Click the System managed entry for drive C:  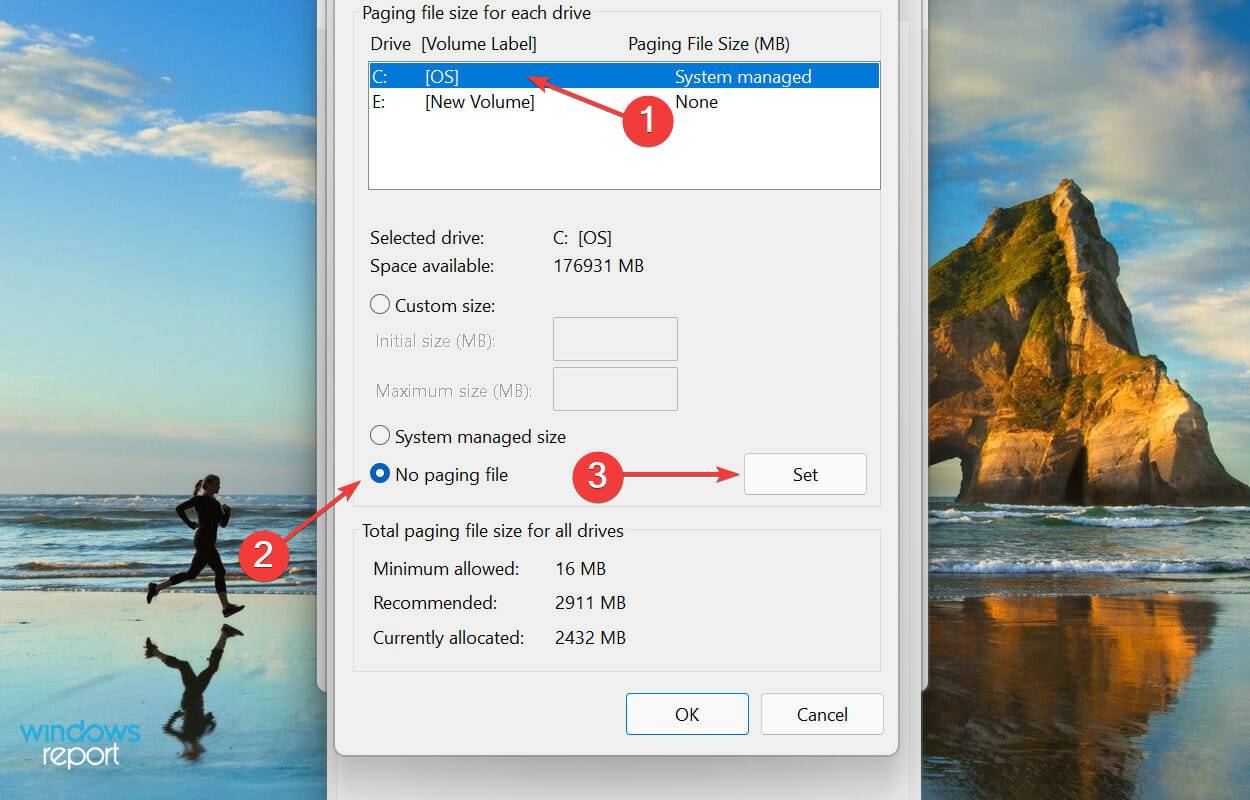pos(742,76)
